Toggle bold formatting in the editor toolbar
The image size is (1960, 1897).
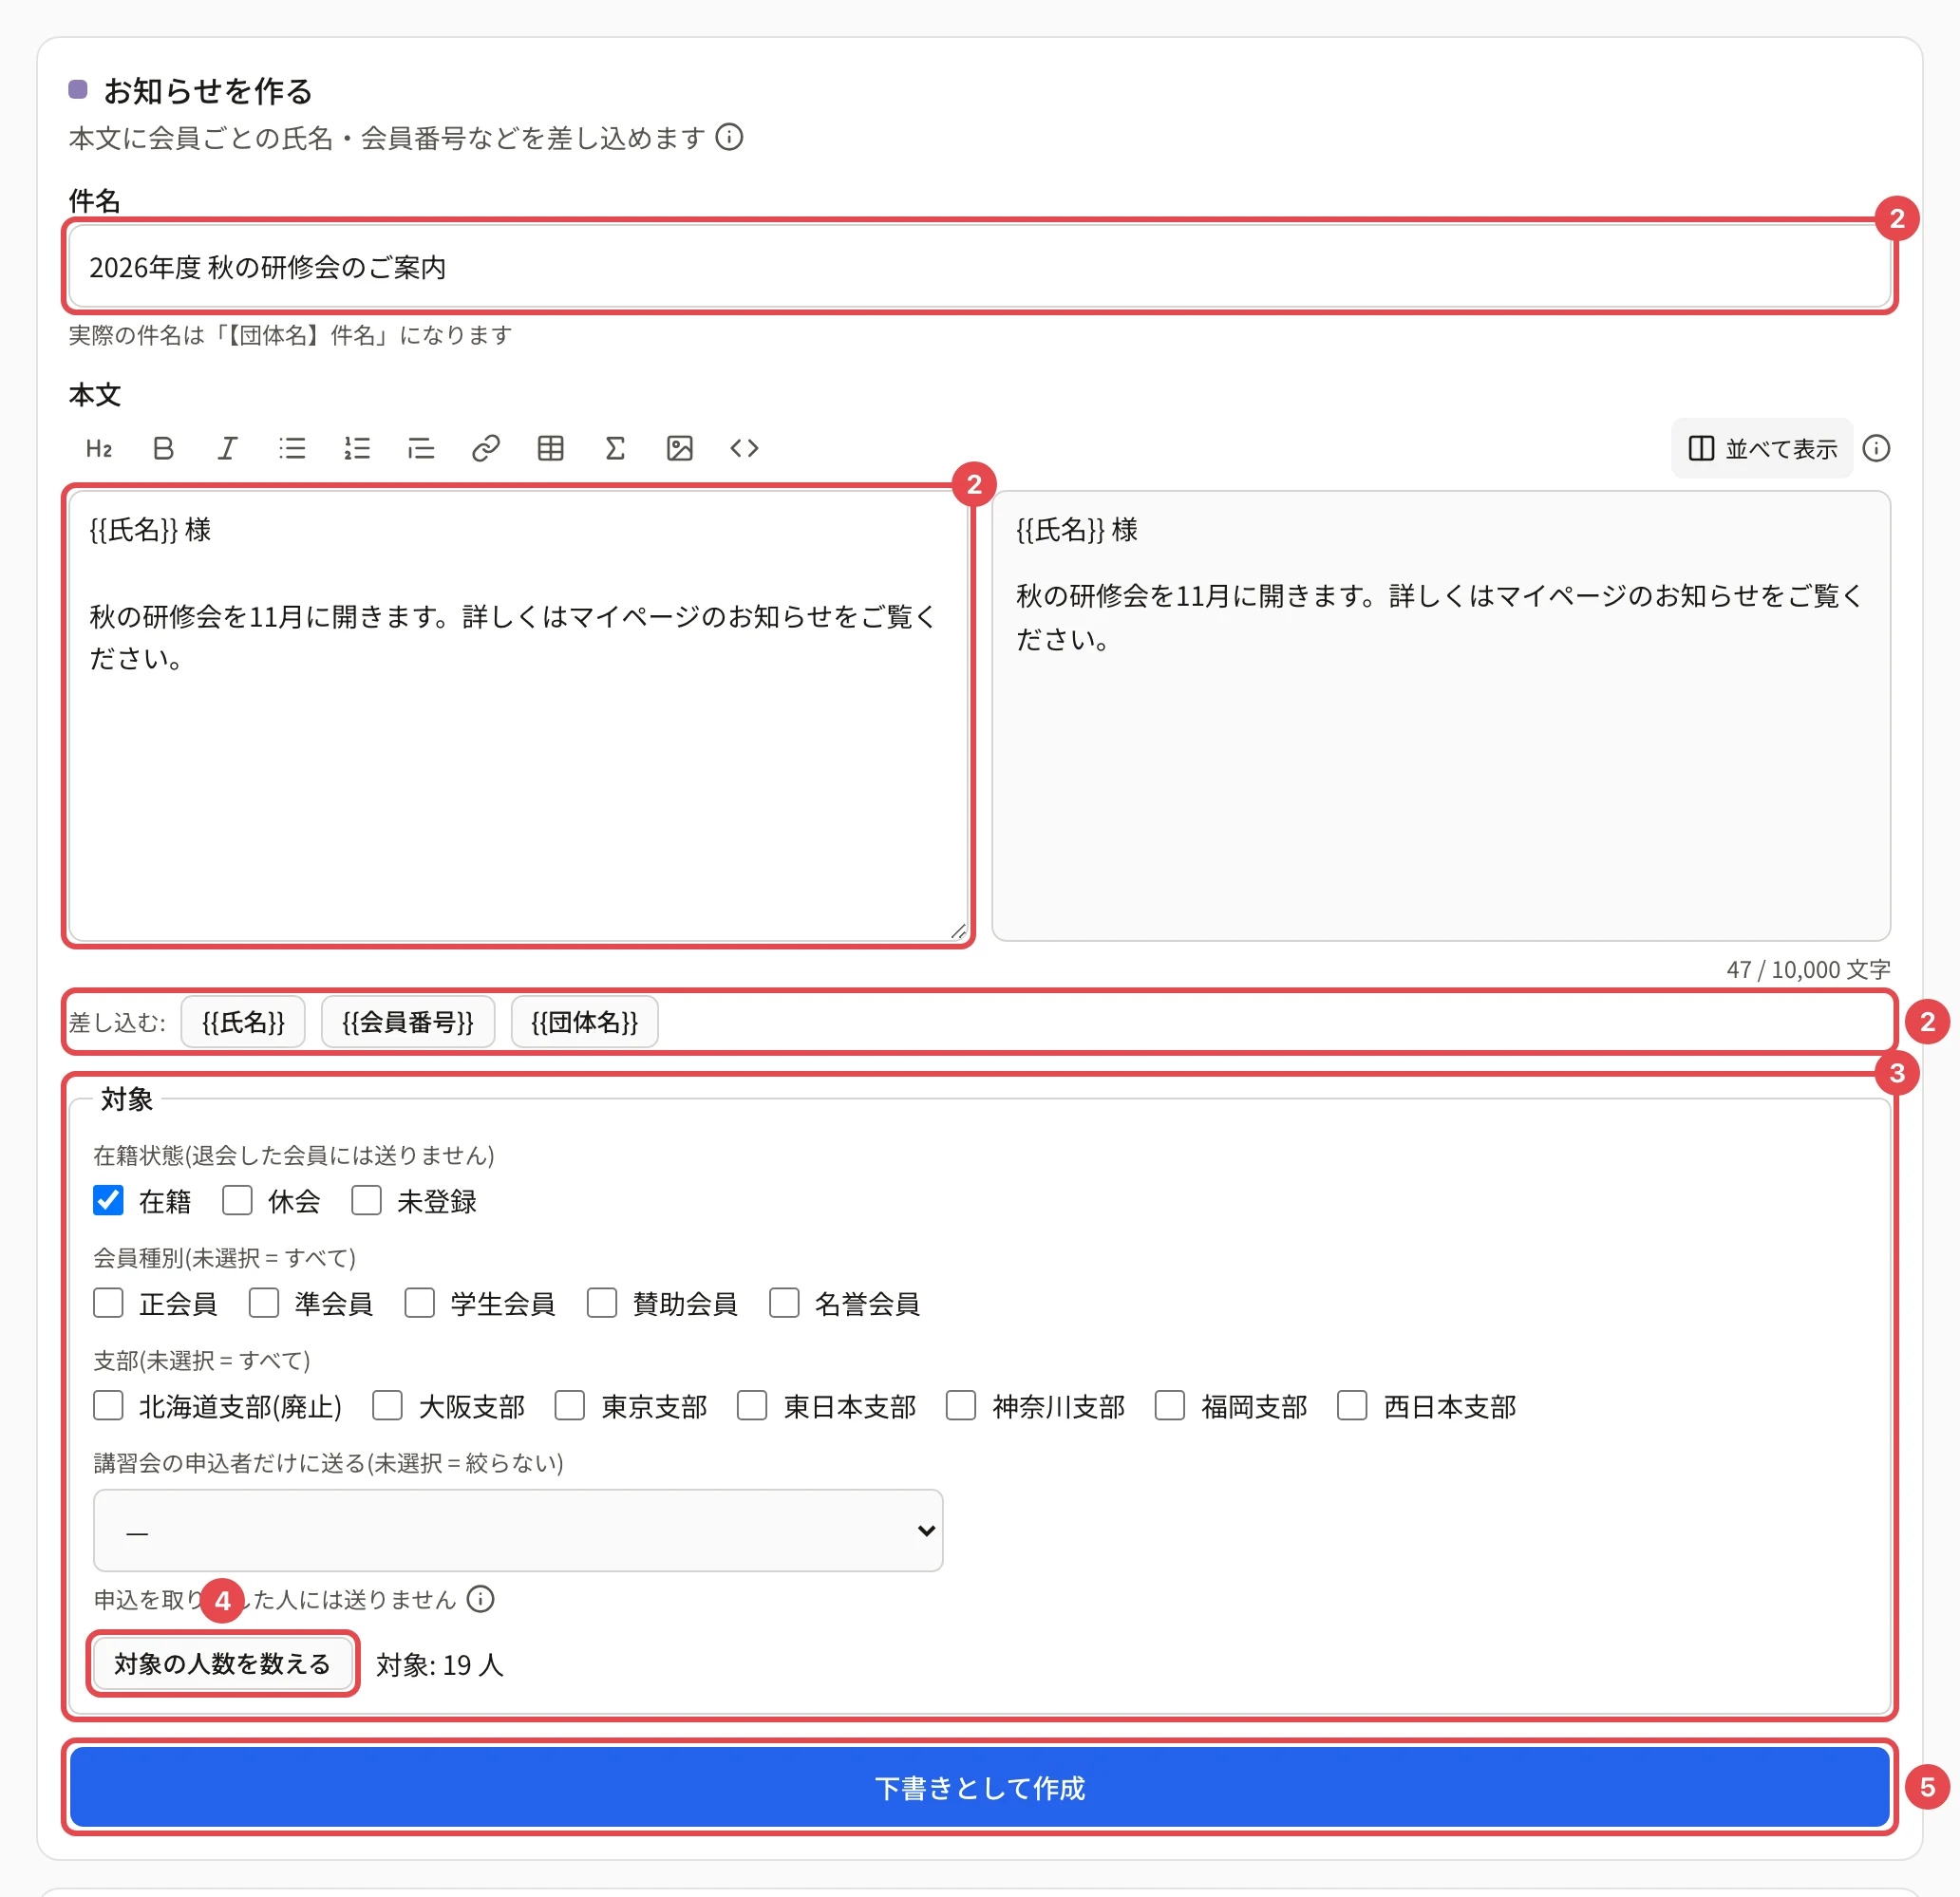pos(163,448)
